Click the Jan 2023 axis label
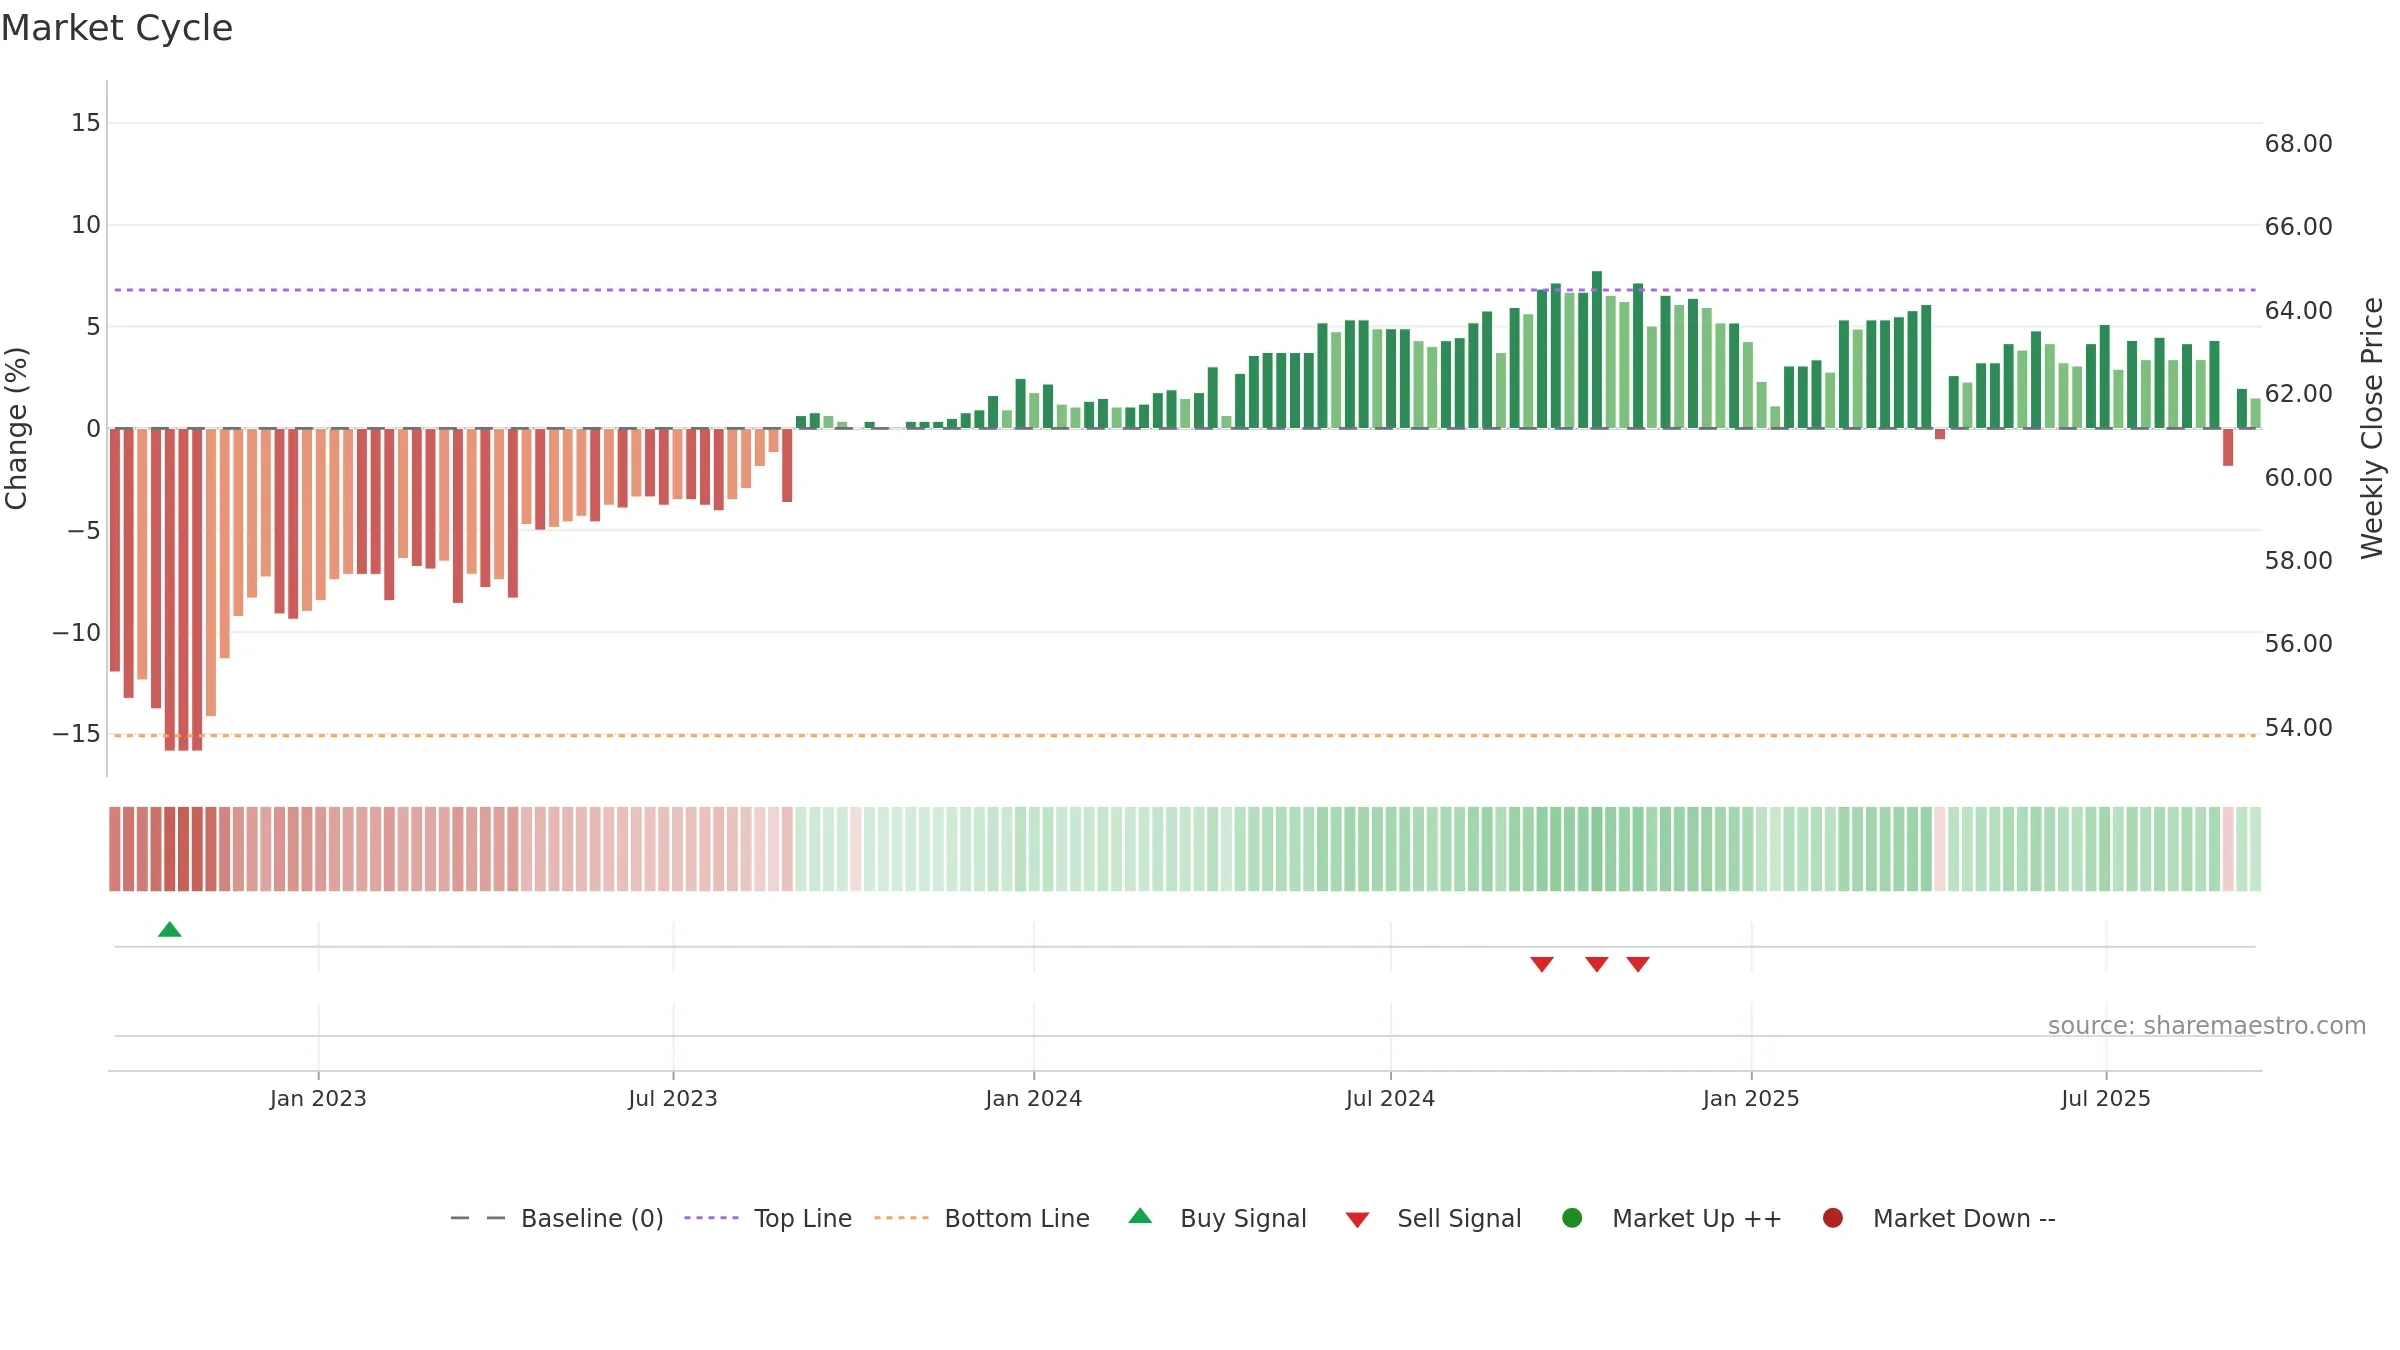 point(318,1099)
